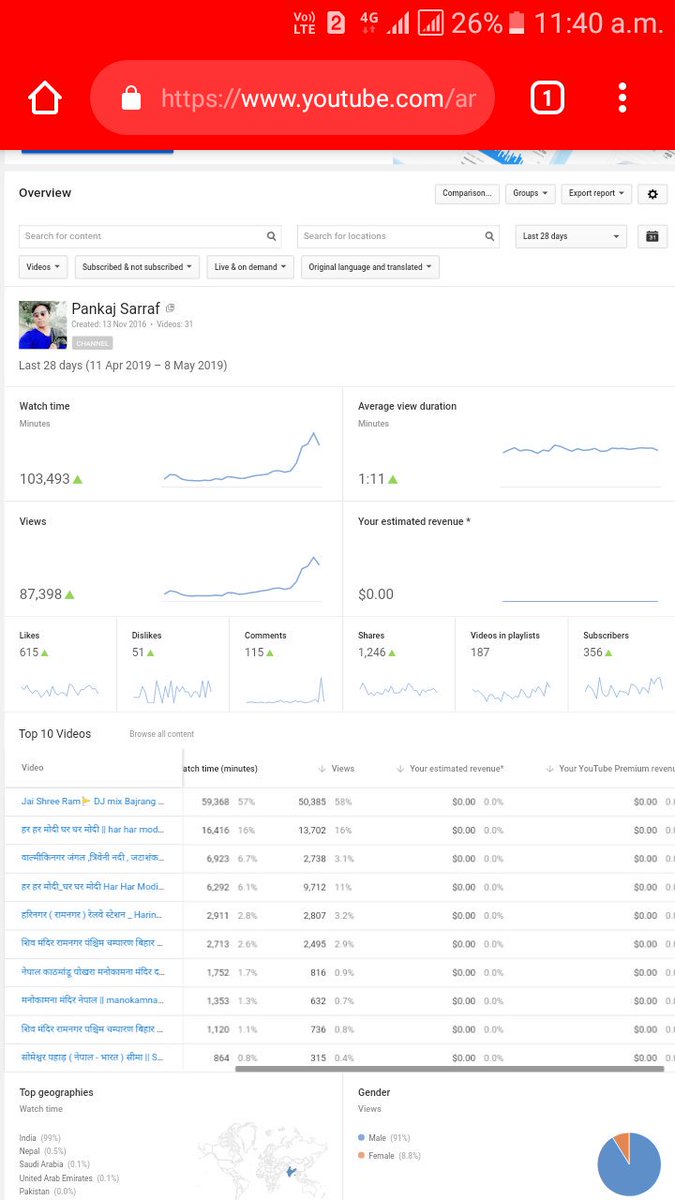Click the Male (91%) legend entry
Viewport: 675px width, 1200px height.
[384, 1138]
